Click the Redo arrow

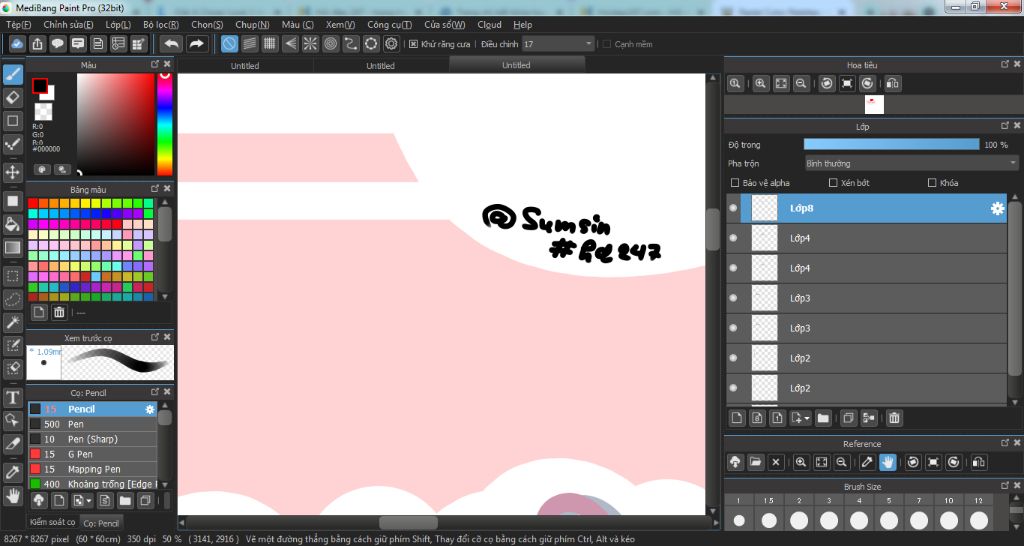[196, 44]
